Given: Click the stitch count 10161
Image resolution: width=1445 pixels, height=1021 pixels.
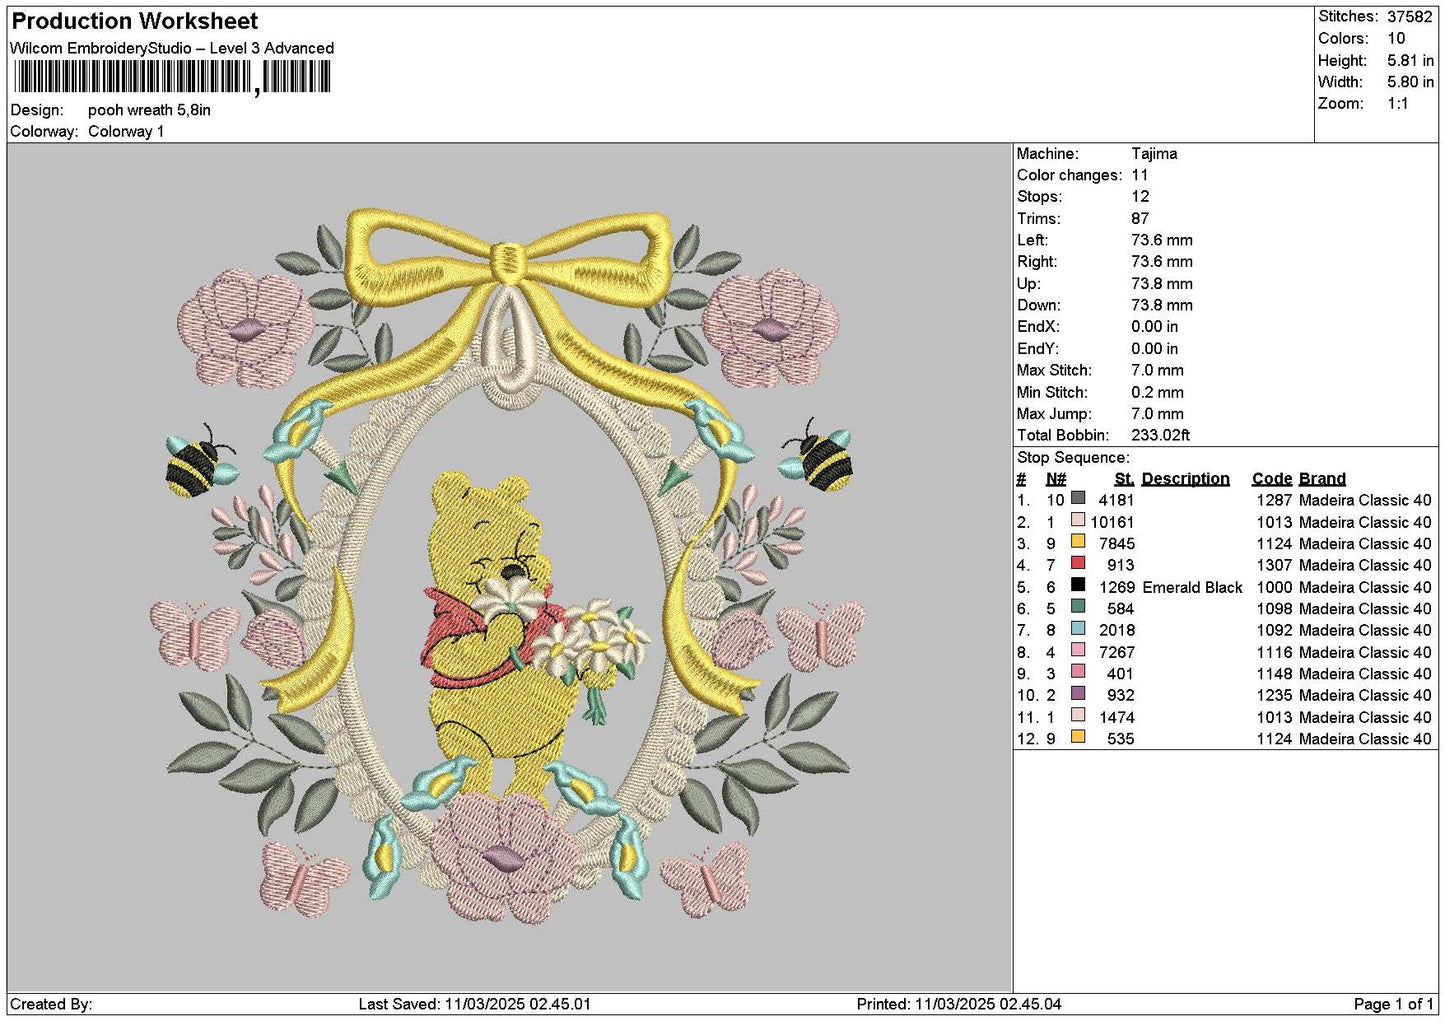Looking at the screenshot, I should click(x=1113, y=522).
